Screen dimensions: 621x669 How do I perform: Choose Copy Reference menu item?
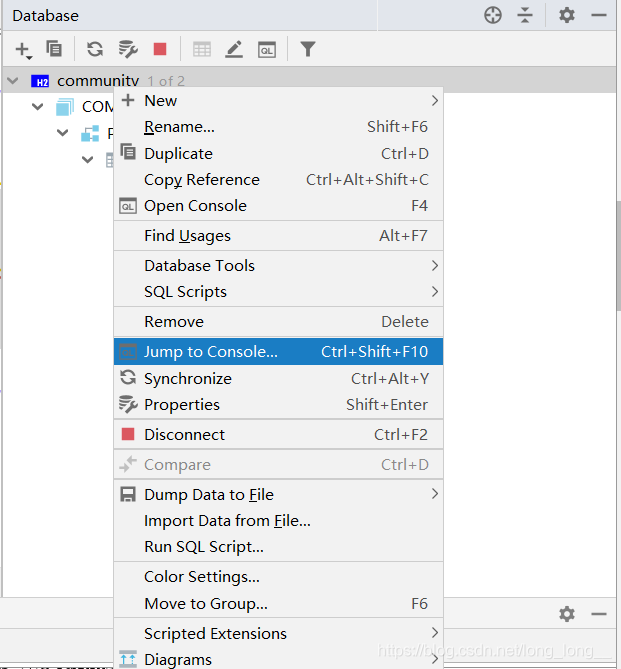pyautogui.click(x=278, y=180)
